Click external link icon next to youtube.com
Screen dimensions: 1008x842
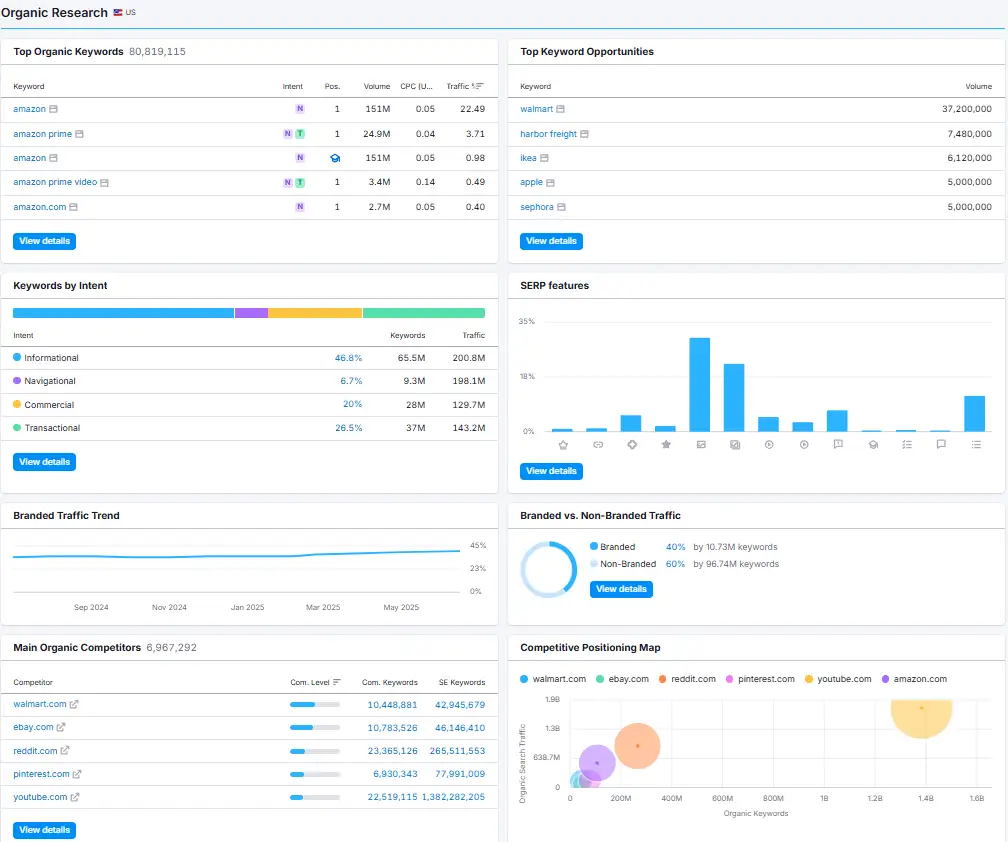click(x=75, y=797)
